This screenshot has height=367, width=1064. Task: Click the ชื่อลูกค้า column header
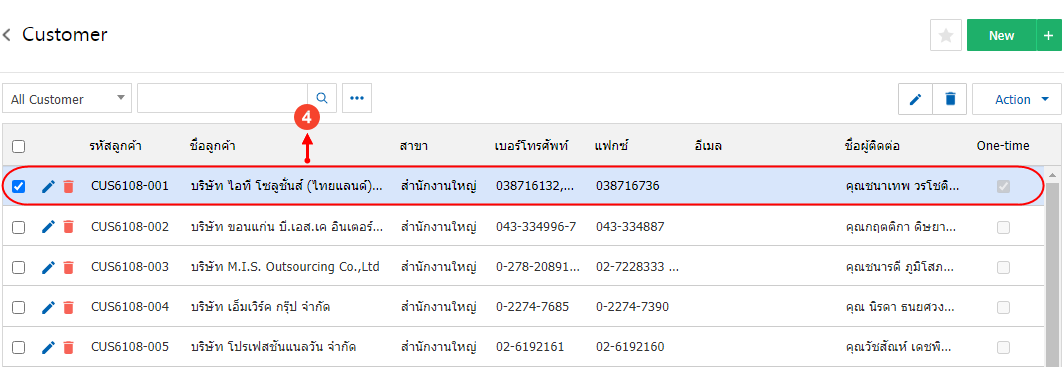[x=212, y=145]
